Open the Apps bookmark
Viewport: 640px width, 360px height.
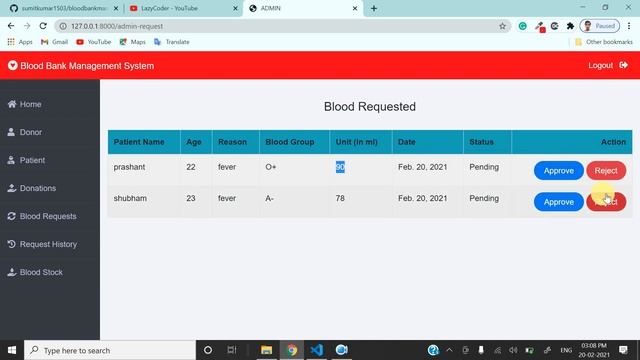click(20, 42)
